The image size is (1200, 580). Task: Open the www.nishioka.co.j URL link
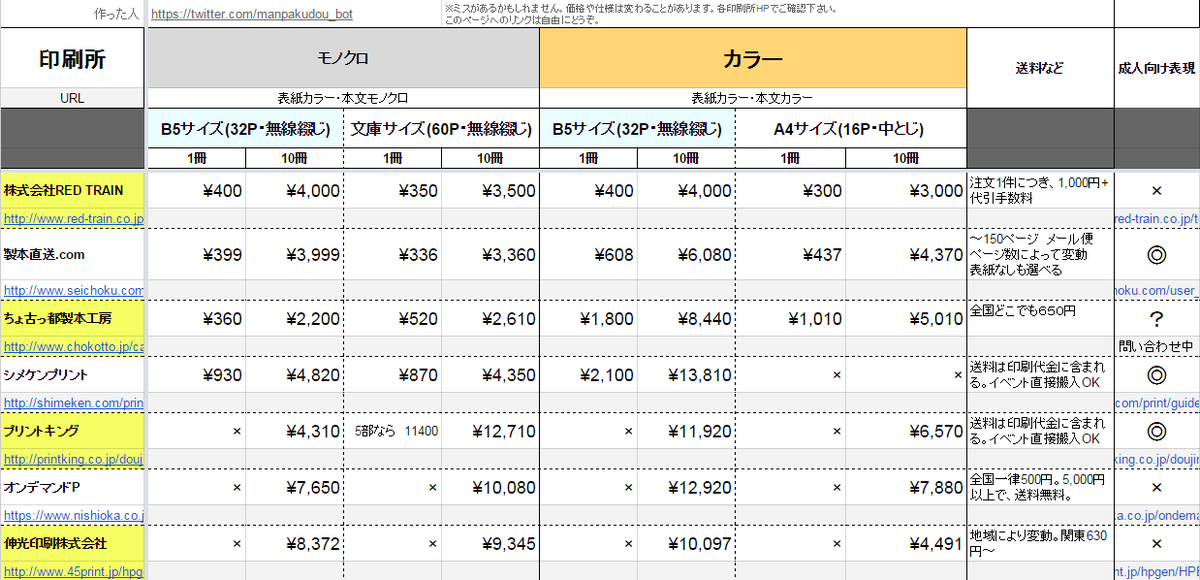[x=74, y=515]
